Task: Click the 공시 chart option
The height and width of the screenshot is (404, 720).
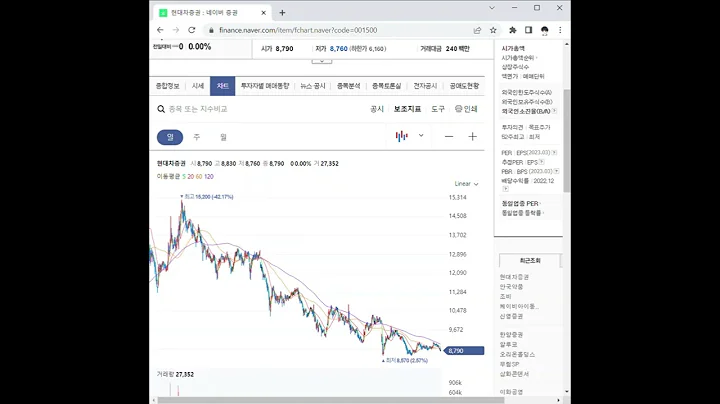Action: pyautogui.click(x=377, y=109)
